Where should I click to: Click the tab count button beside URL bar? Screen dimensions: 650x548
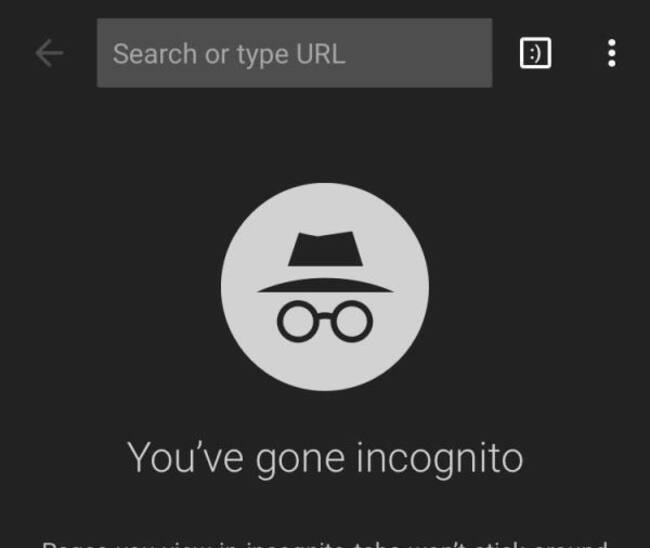(536, 53)
